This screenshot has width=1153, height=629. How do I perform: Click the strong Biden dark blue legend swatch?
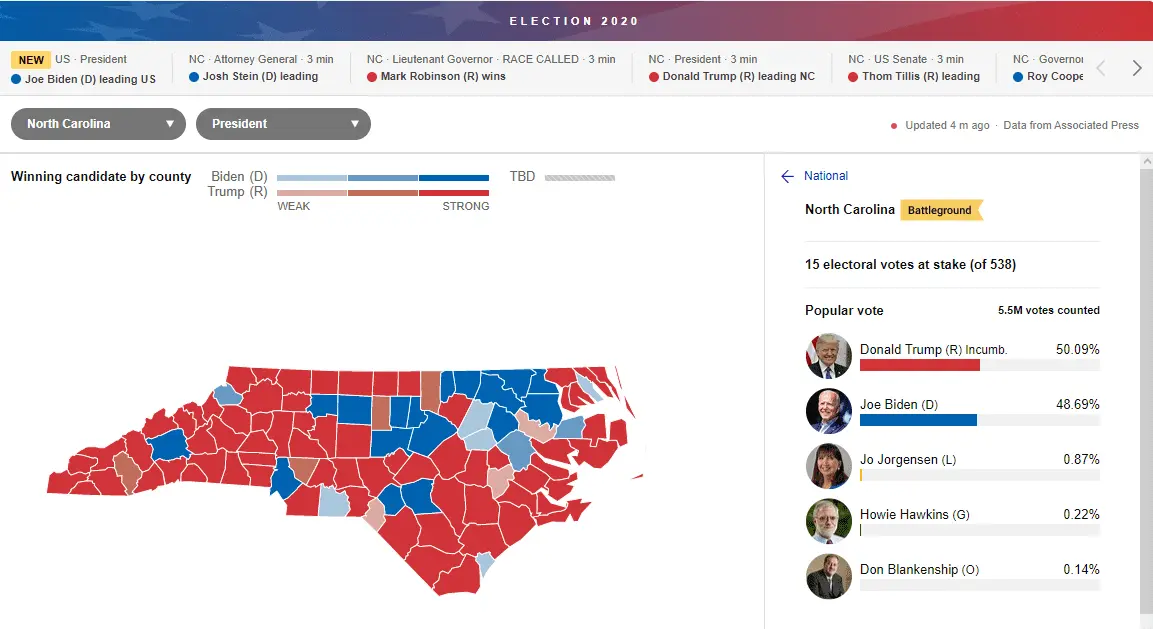tap(454, 178)
